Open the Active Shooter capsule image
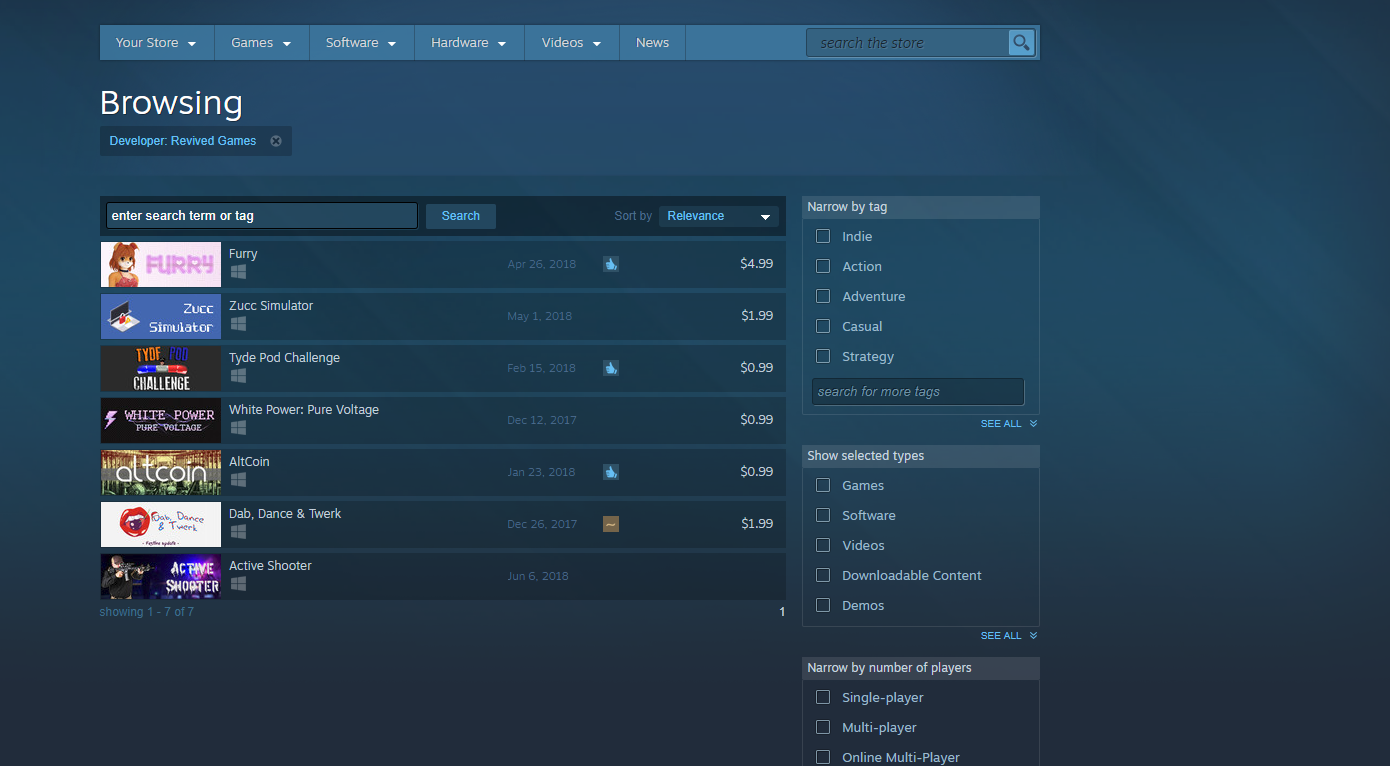This screenshot has height=766, width=1390. pos(161,576)
